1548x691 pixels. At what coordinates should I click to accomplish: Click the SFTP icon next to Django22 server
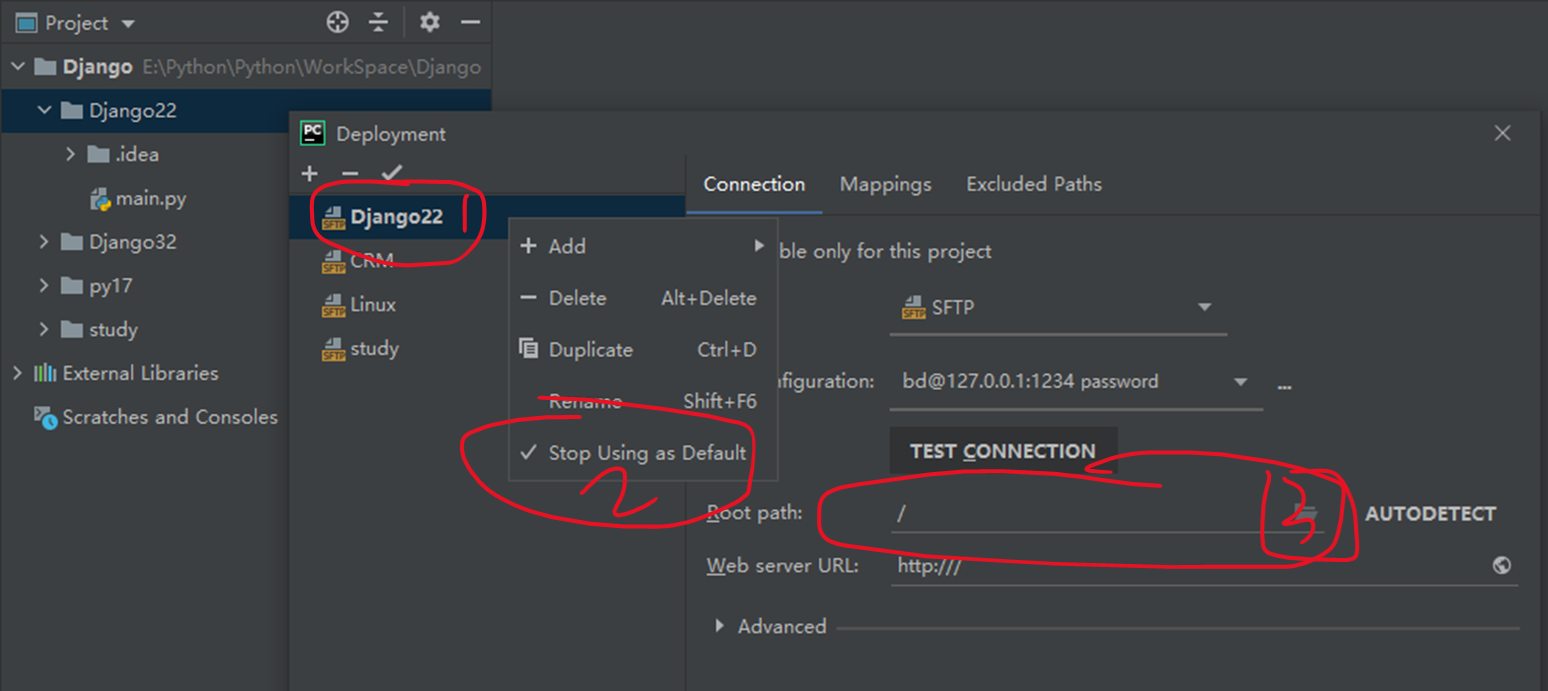[333, 218]
